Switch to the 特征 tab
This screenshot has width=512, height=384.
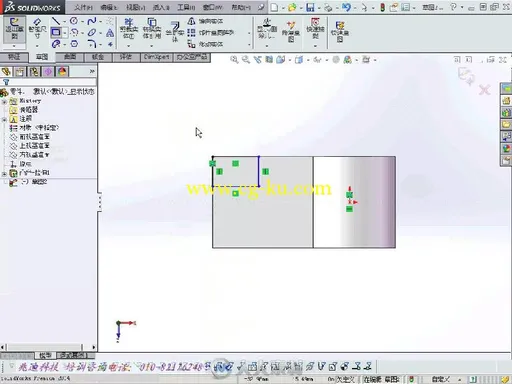(x=14, y=57)
